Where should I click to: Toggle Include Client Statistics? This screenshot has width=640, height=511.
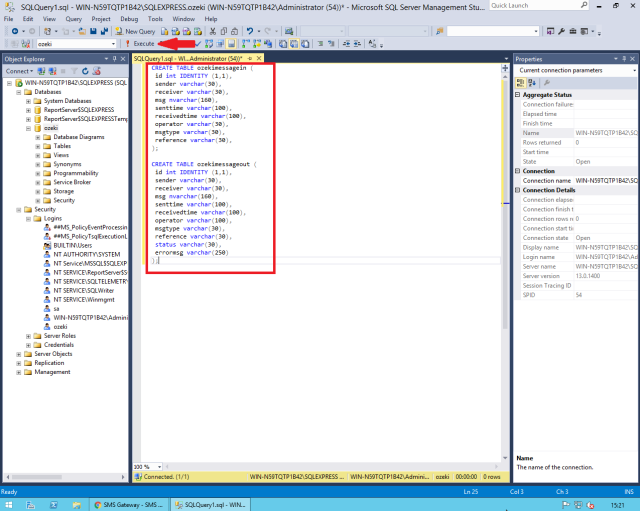pos(268,44)
